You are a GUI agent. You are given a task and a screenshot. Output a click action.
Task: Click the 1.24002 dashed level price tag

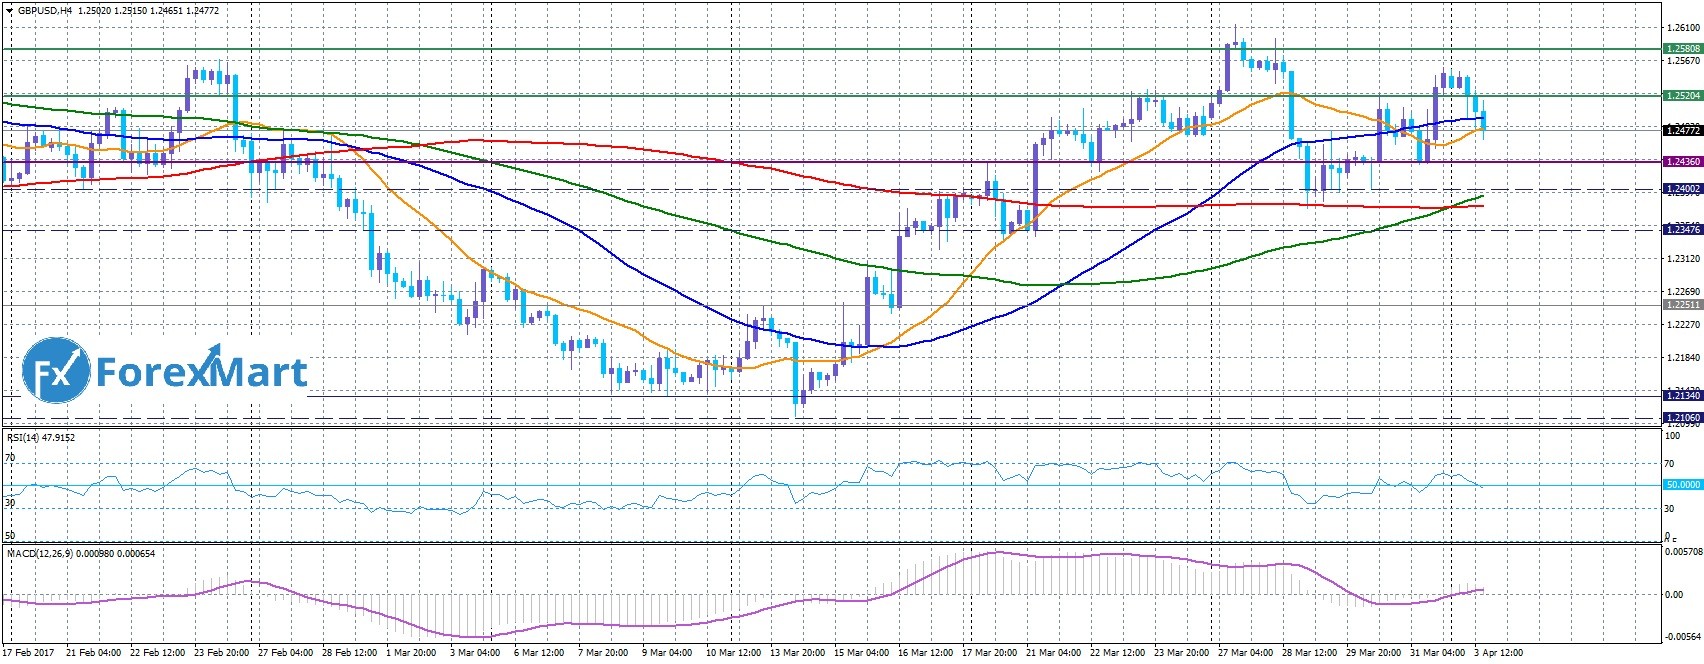[1682, 188]
